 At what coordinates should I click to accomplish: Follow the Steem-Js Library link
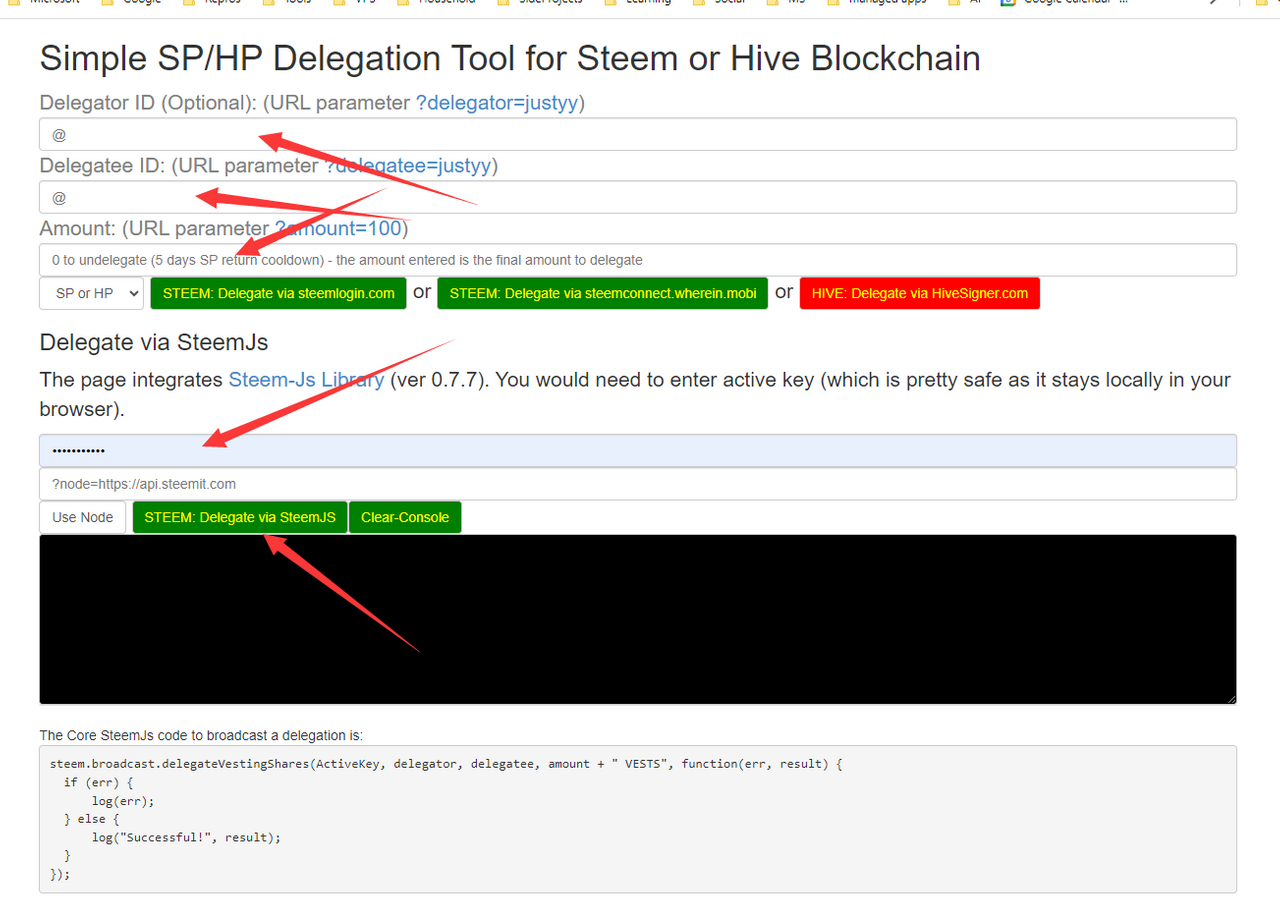306,380
